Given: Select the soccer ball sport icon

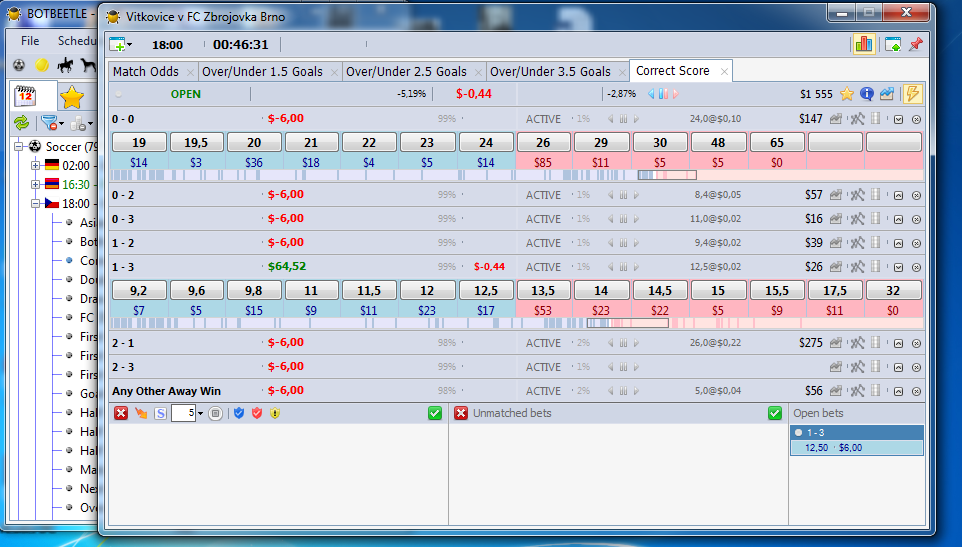Looking at the screenshot, I should [19, 64].
